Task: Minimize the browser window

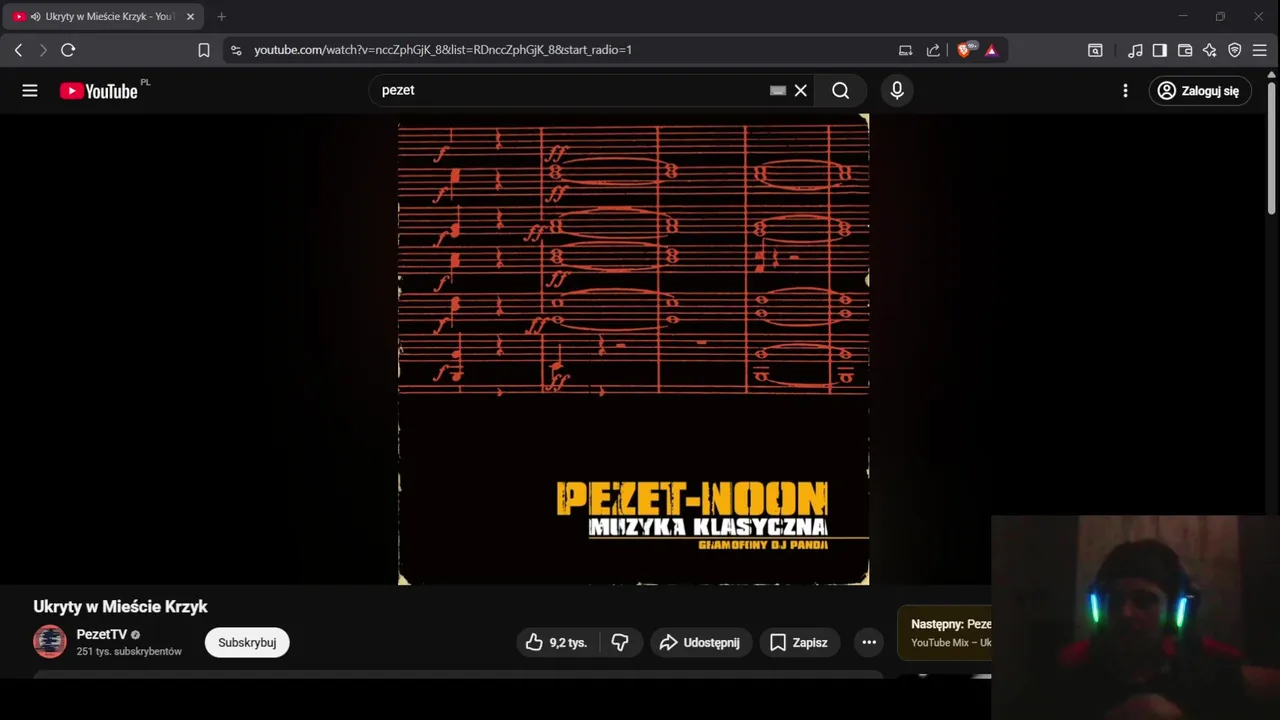Action: [1183, 17]
